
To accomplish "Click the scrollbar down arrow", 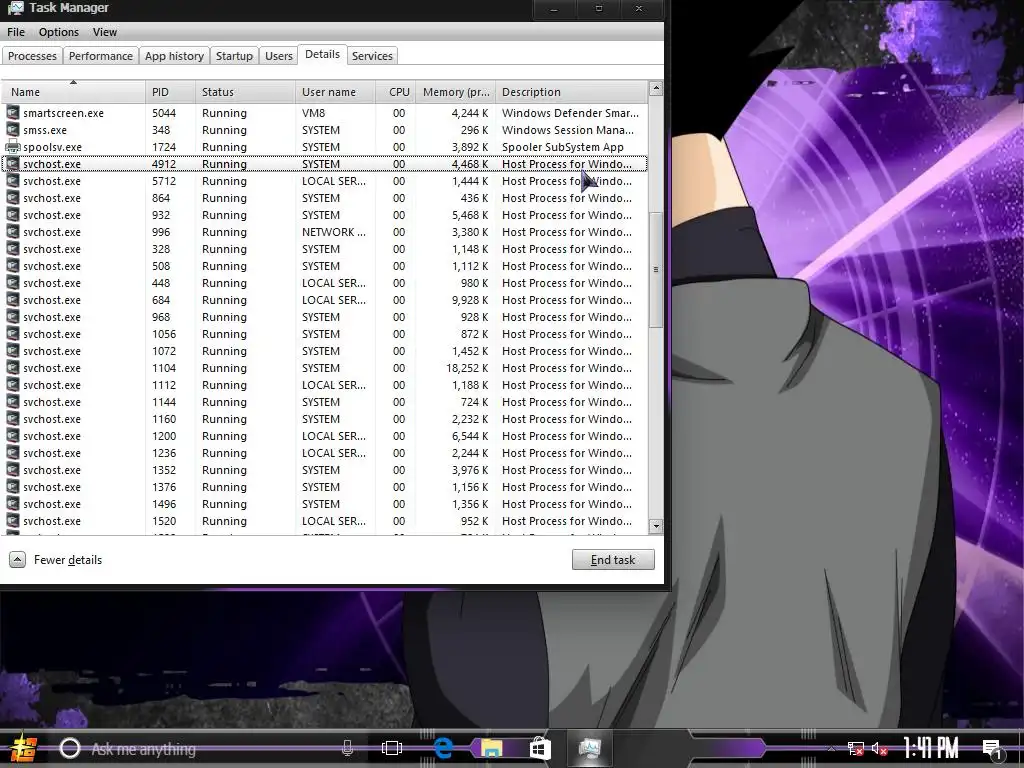I will tap(656, 526).
